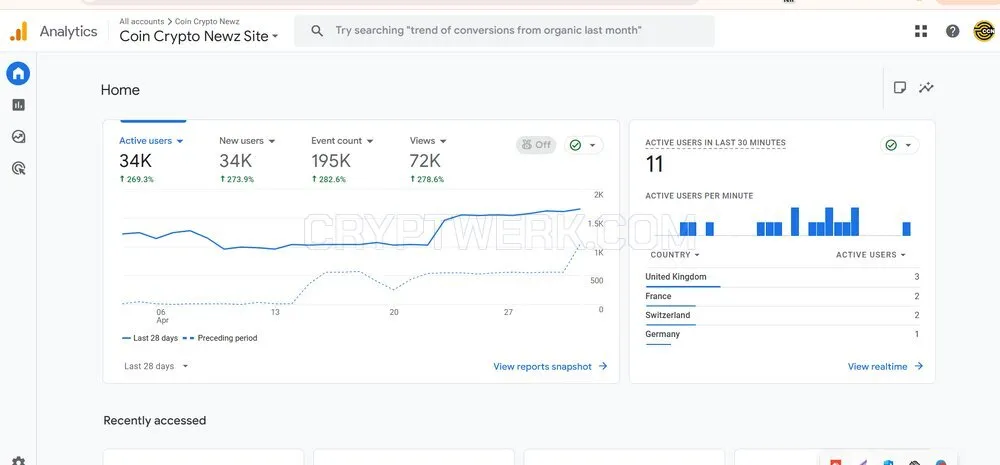Open the Reports bar chart icon
The image size is (1000, 465).
pos(18,105)
